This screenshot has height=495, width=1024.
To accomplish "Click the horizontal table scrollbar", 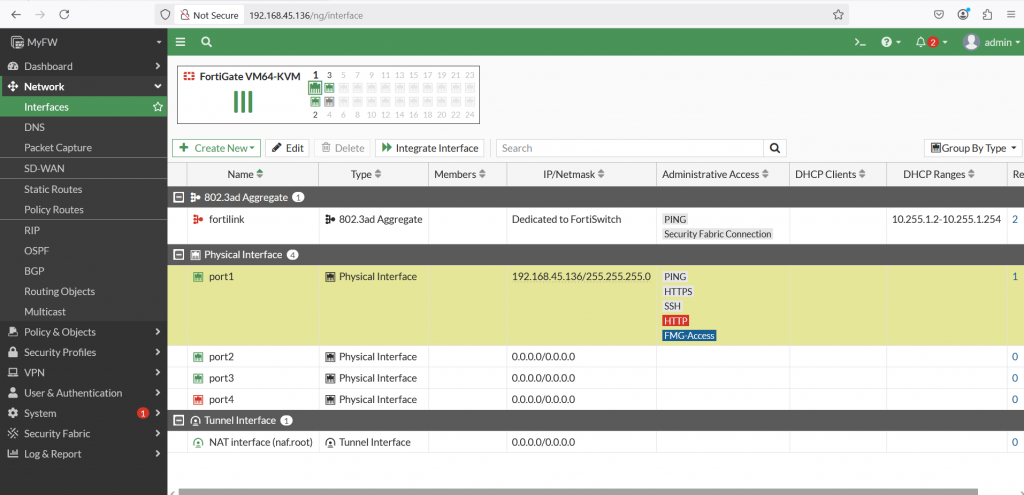I will (x=578, y=492).
